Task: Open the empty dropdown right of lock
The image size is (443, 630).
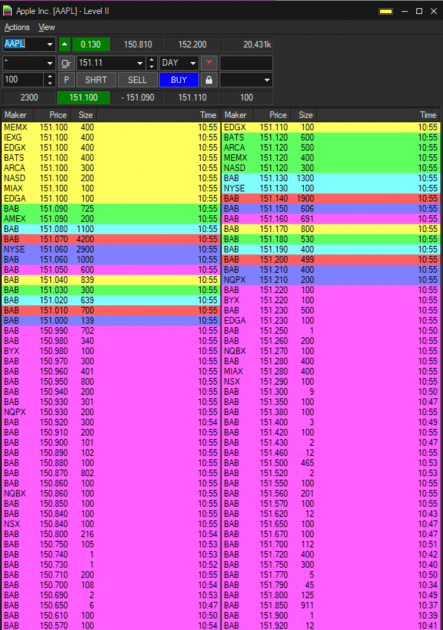Action: (x=246, y=80)
